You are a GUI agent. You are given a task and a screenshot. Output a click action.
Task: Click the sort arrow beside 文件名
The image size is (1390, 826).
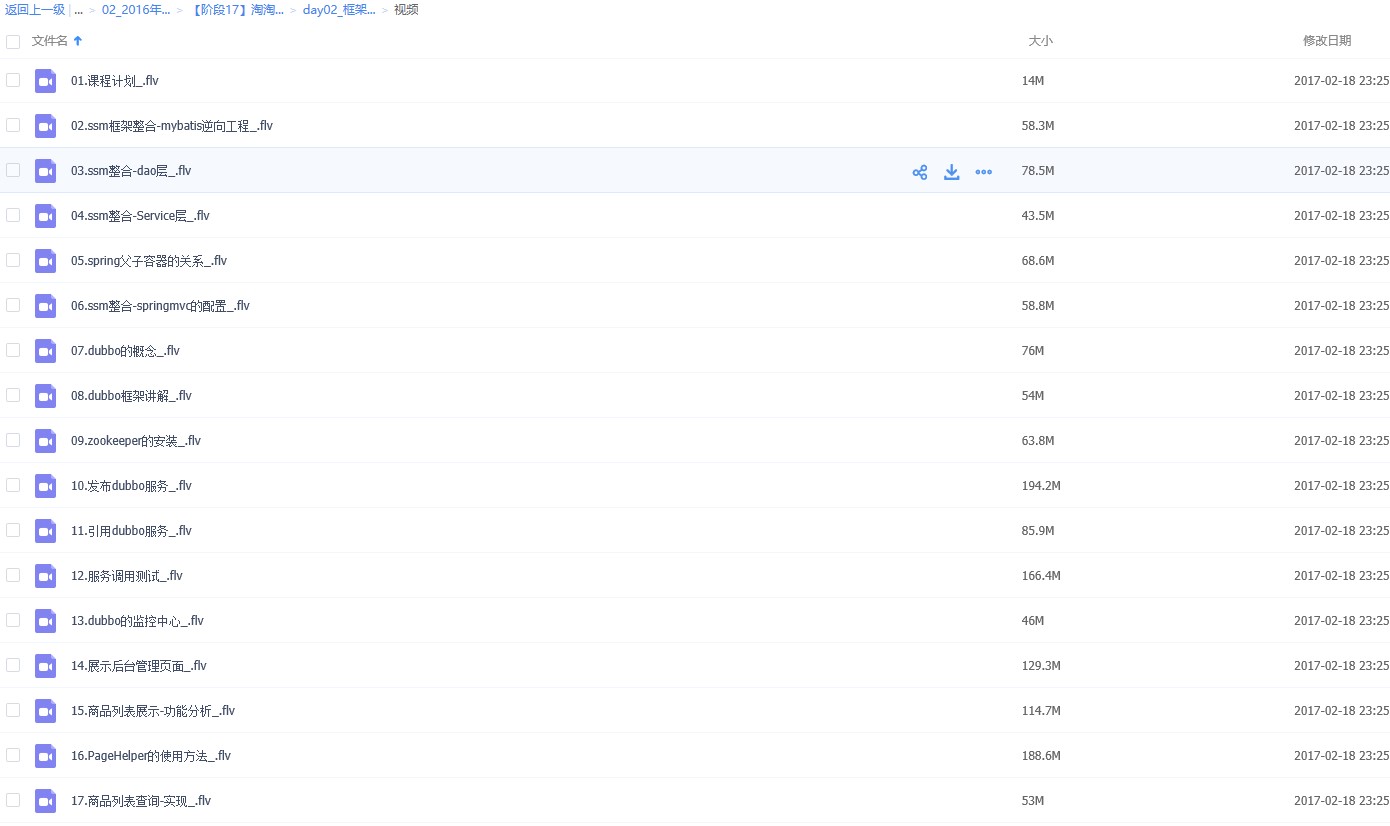(x=78, y=41)
